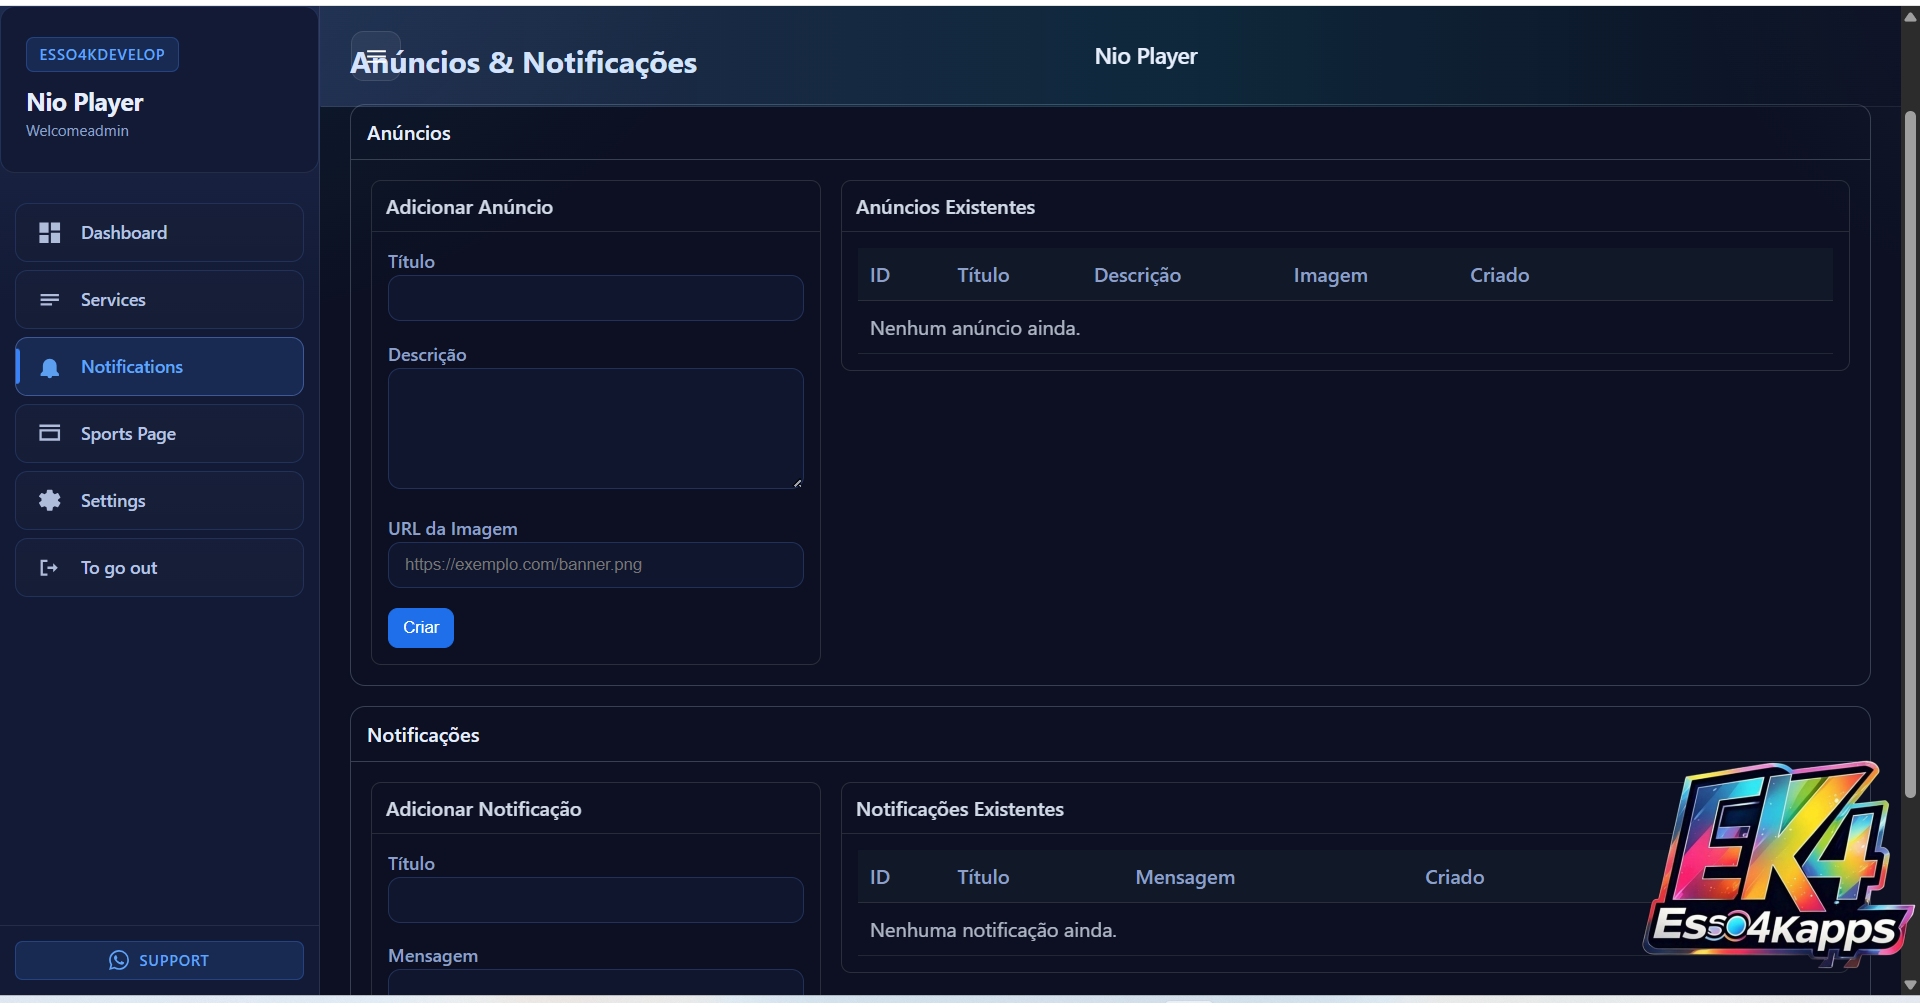Click the Descrição text area

point(595,428)
